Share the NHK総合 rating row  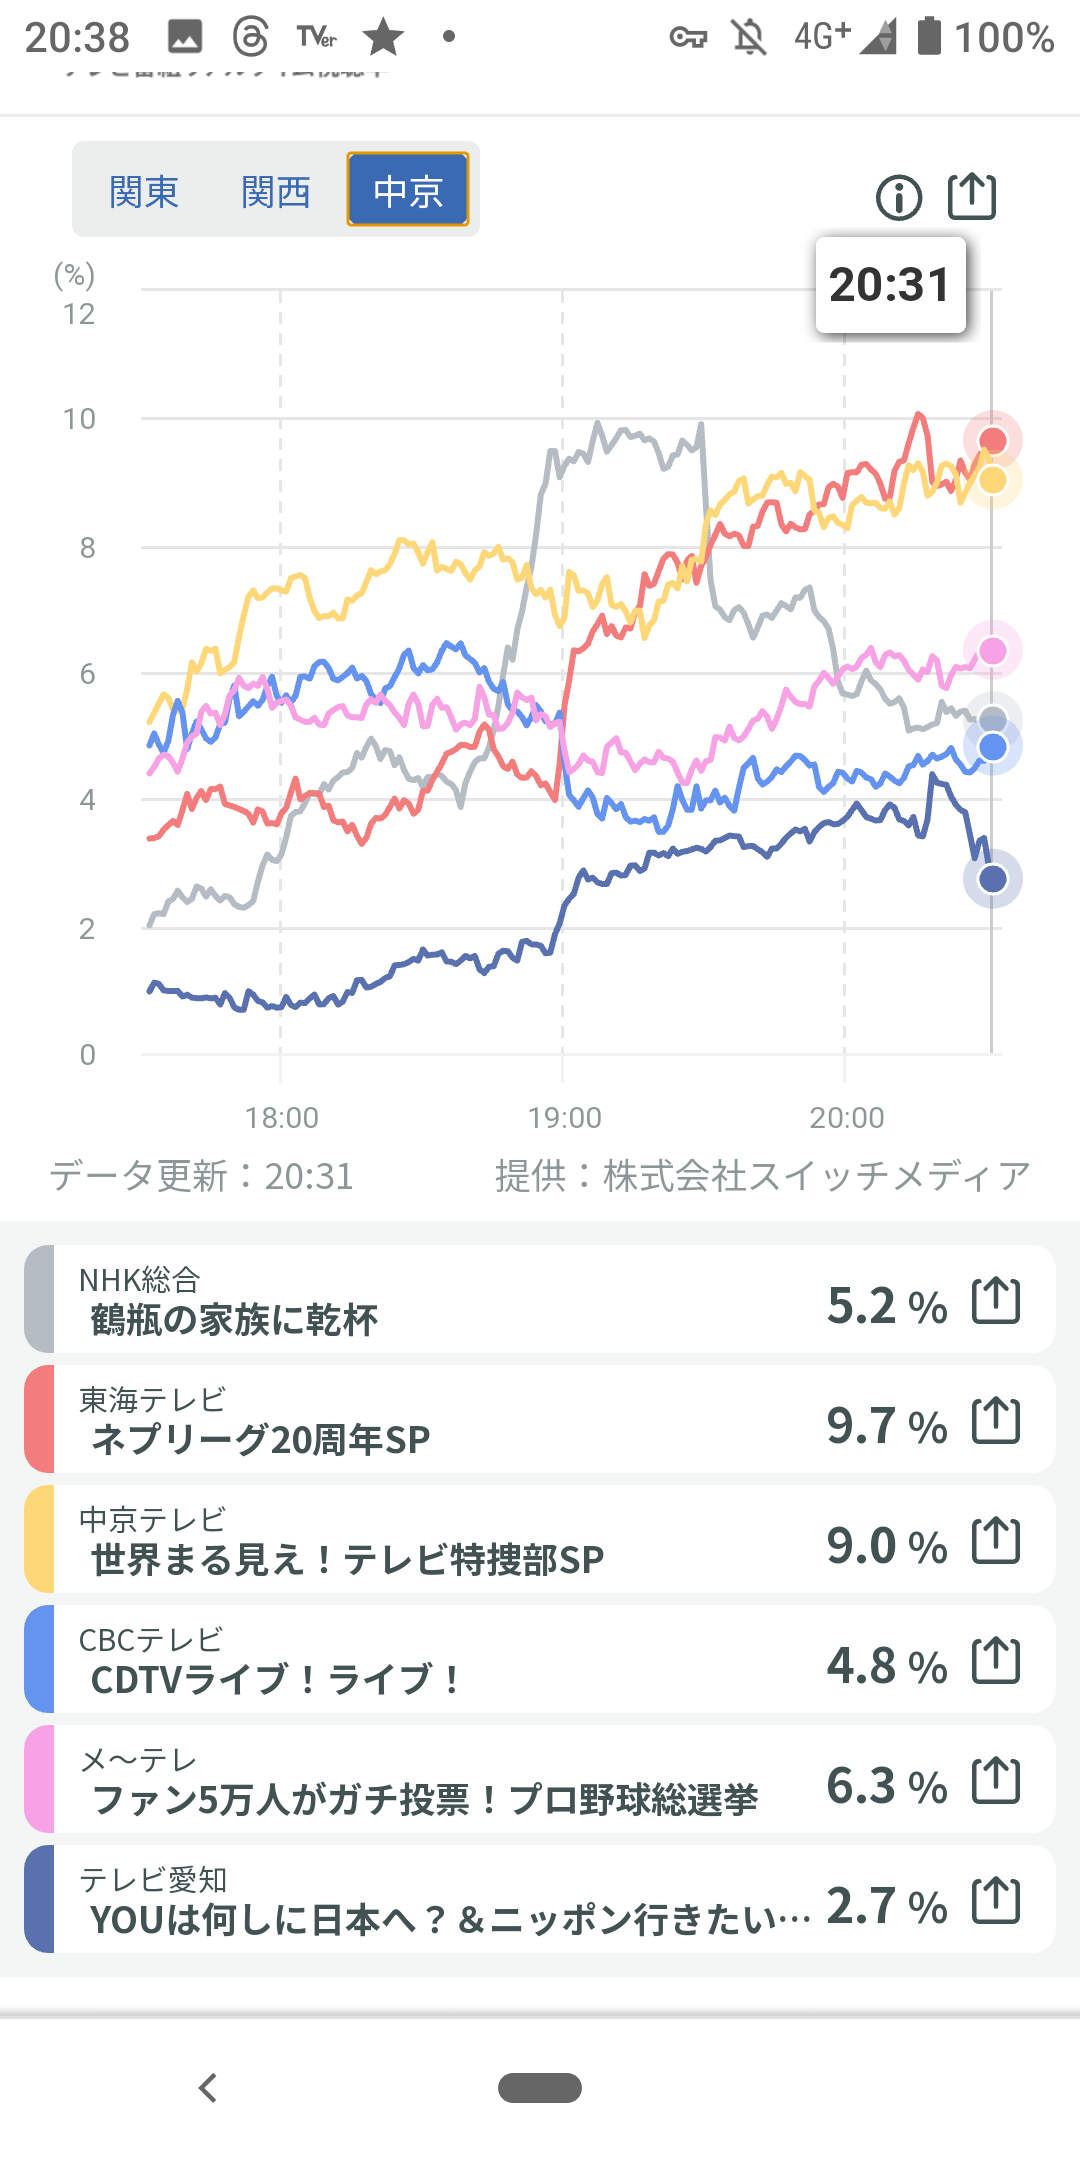(x=996, y=1300)
